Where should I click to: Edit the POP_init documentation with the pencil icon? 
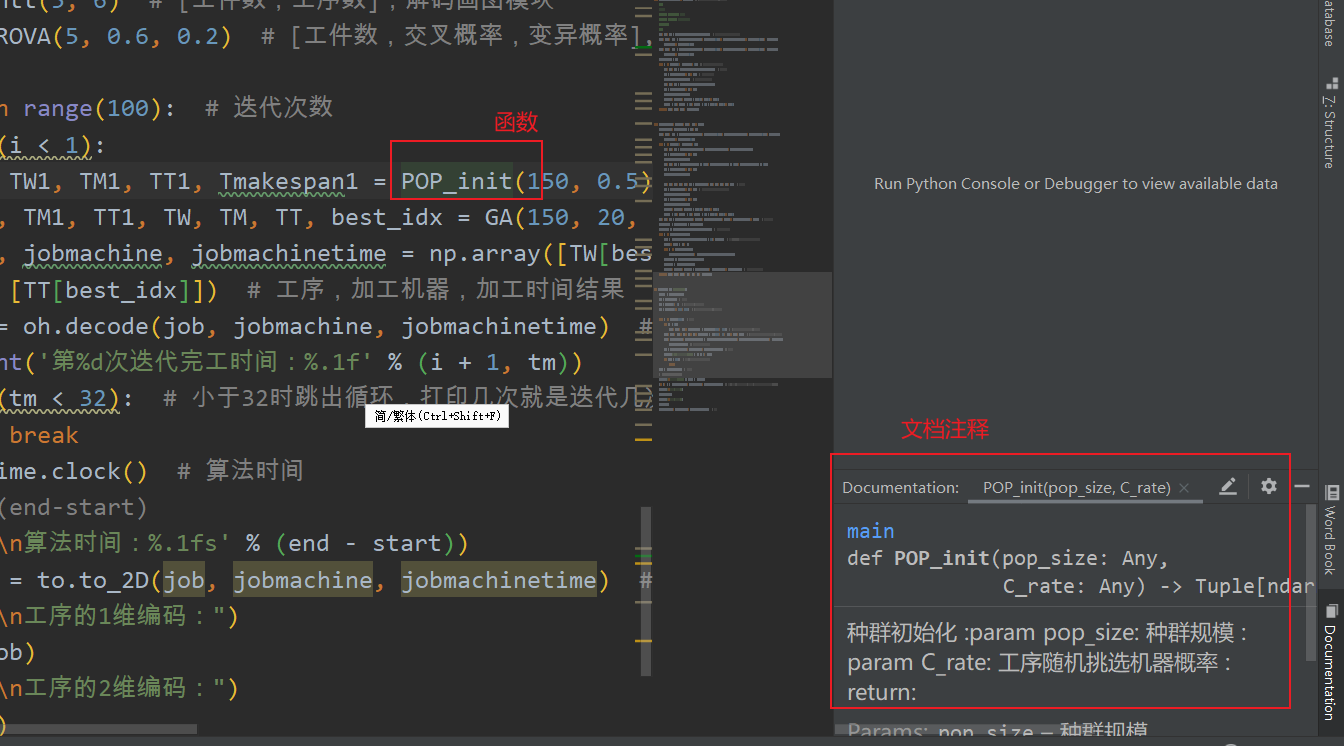1228,487
